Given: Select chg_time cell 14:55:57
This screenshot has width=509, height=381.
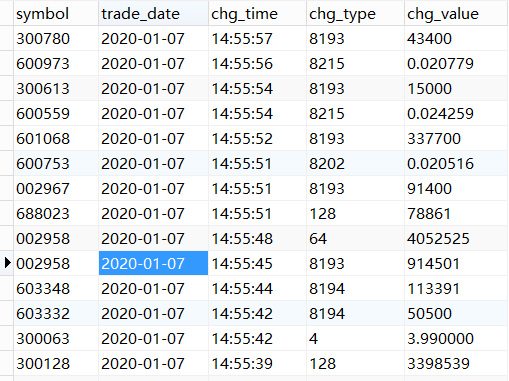Looking at the screenshot, I should click(x=257, y=38).
